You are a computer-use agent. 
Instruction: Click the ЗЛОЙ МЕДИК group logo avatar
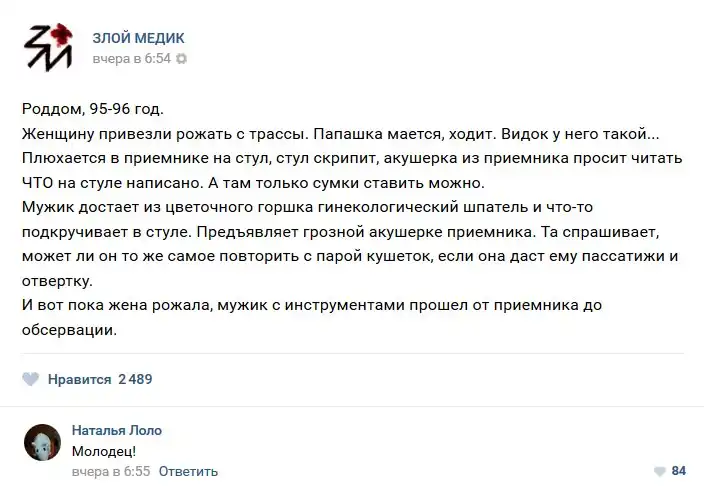click(47, 47)
